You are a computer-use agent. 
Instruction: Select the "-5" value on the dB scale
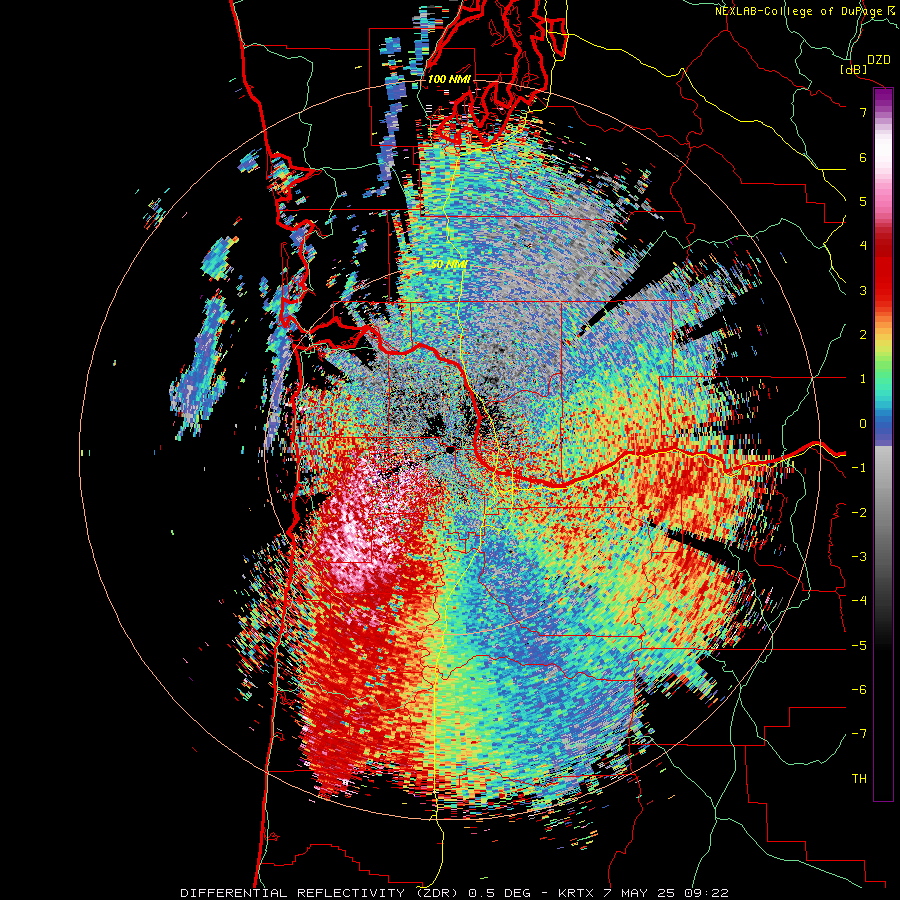859,646
